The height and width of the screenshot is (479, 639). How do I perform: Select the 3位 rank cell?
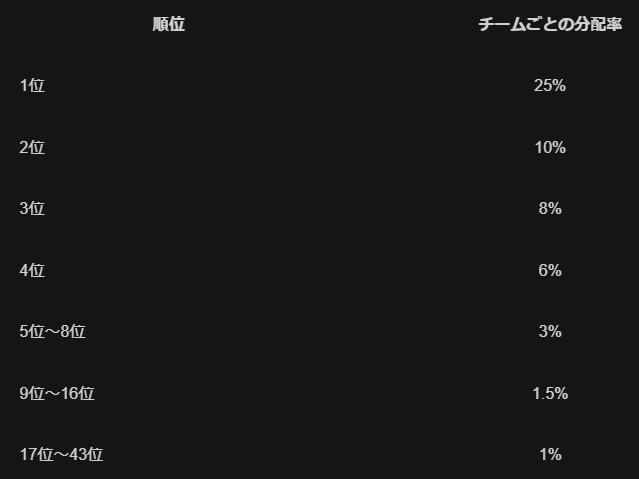[x=32, y=209]
